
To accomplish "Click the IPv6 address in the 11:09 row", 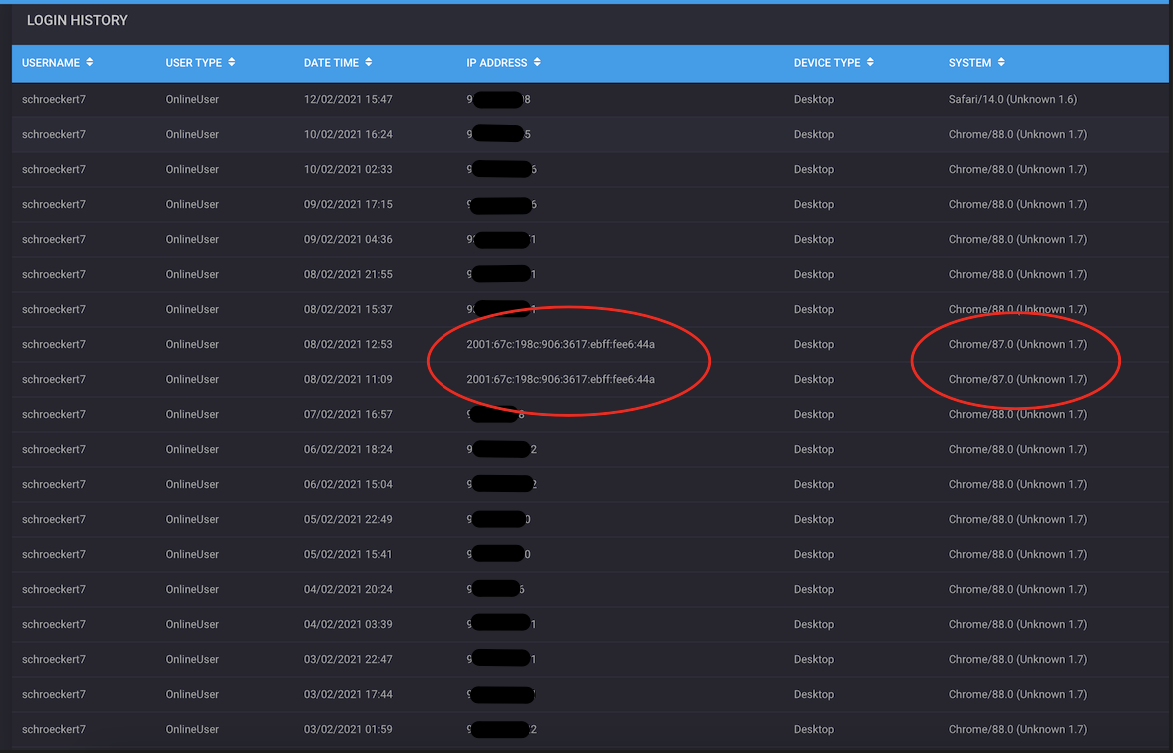I will [560, 379].
